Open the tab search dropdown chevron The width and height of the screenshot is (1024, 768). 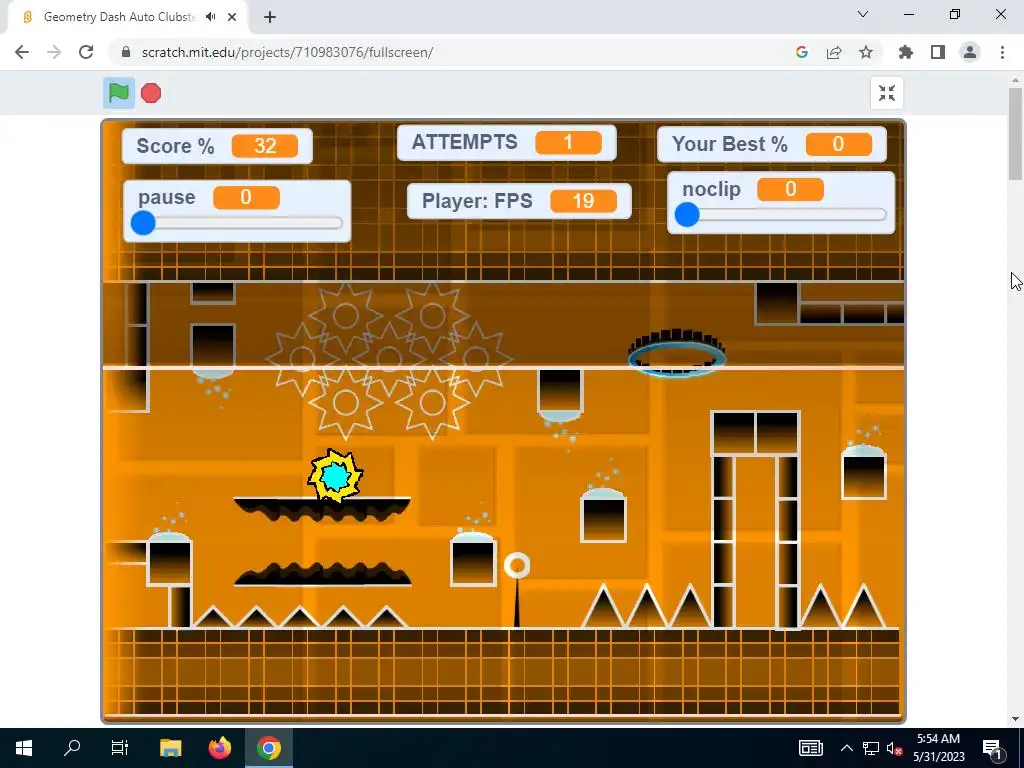tap(863, 14)
